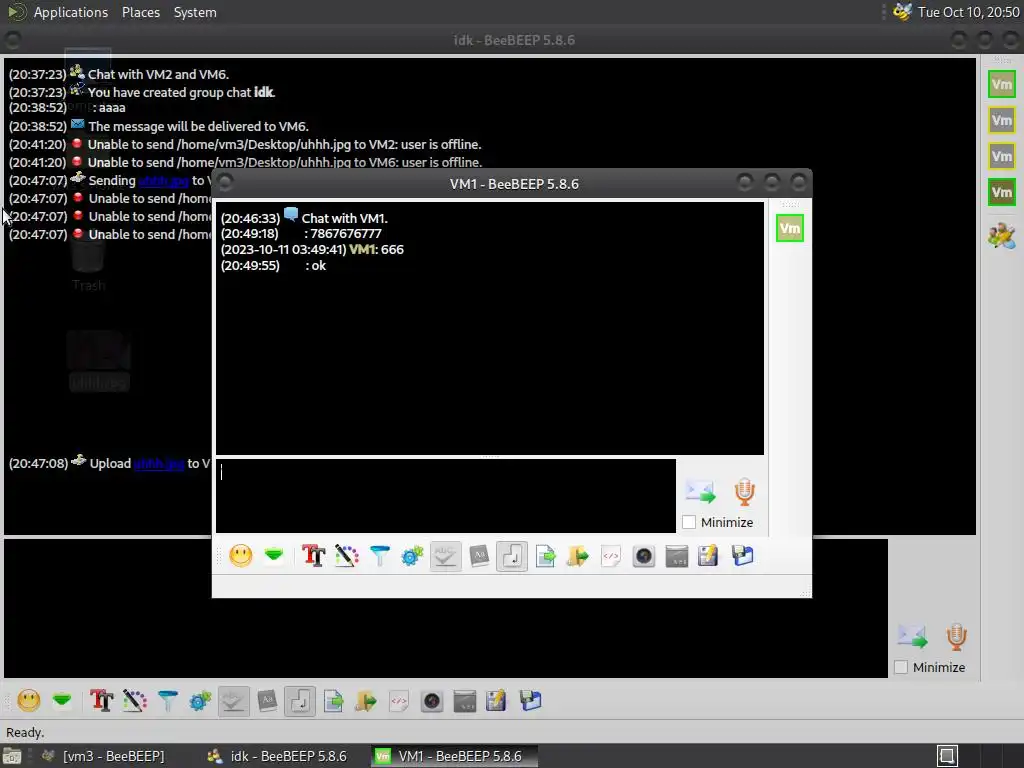1024x768 pixels.
Task: Send a file from idk window toolbar
Action: pos(333,701)
